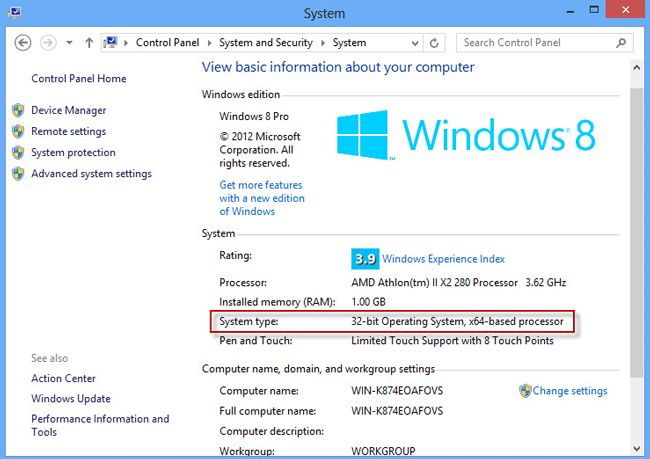650x459 pixels.
Task: Click the shield icon beside Device Manager
Action: coord(18,110)
